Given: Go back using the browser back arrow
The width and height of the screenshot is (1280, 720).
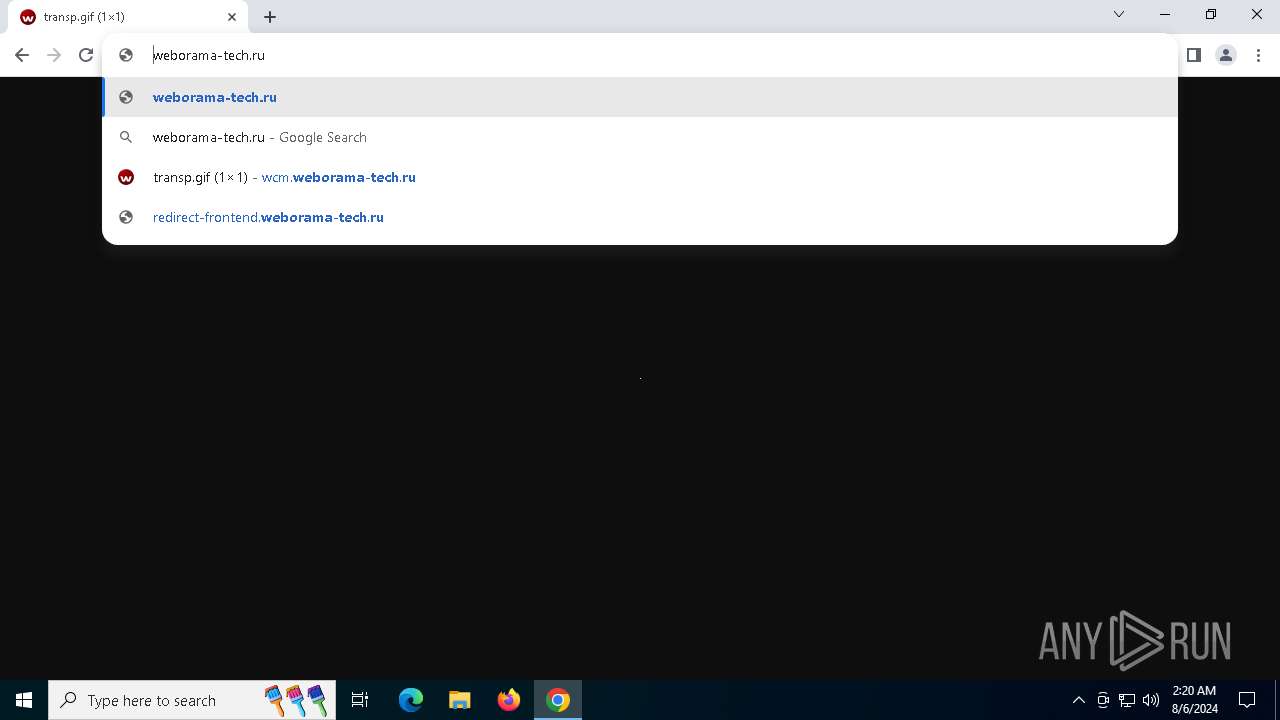Looking at the screenshot, I should [22, 55].
